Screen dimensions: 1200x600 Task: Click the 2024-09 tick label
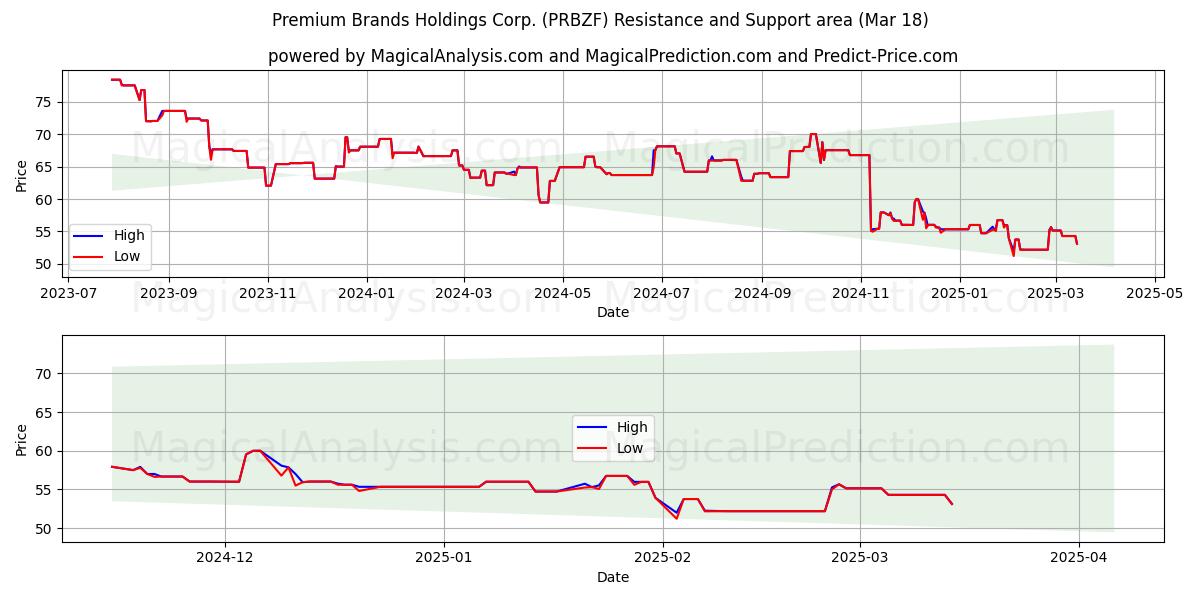point(762,293)
